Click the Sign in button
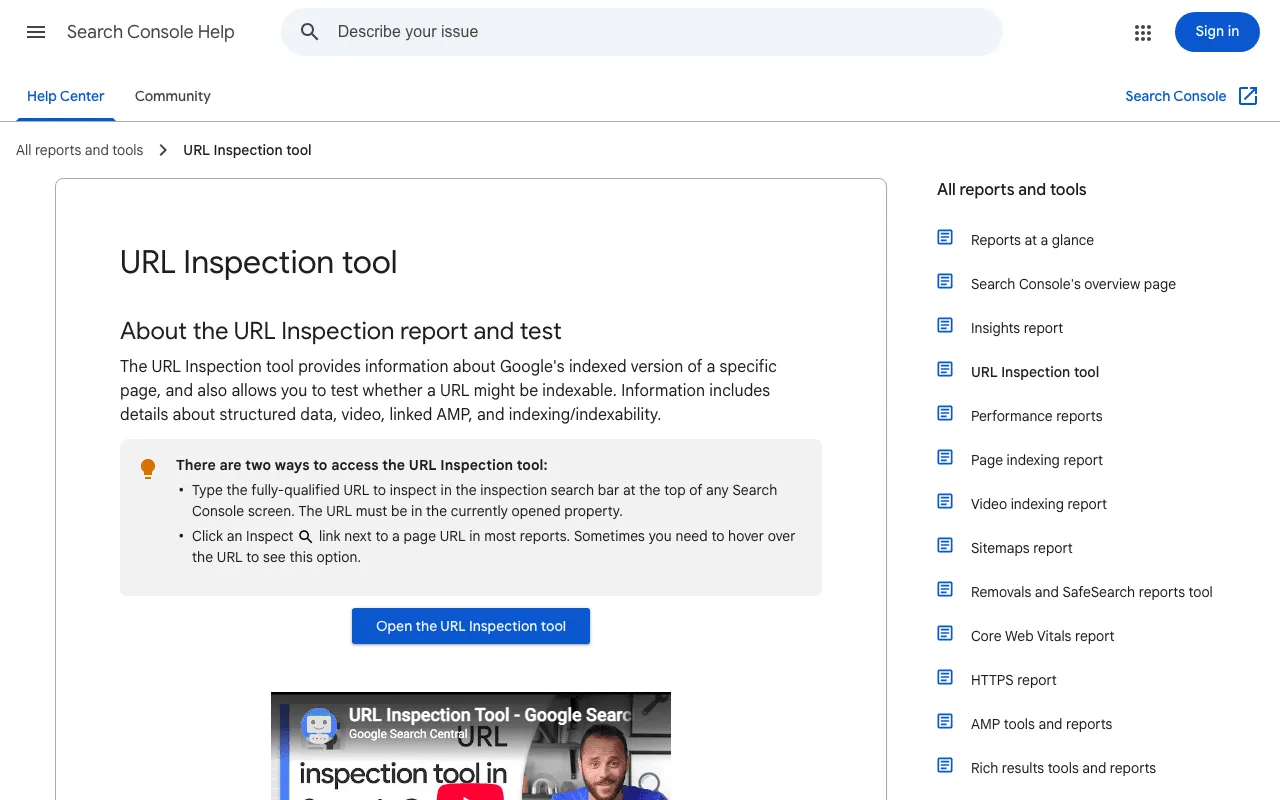The height and width of the screenshot is (800, 1280). click(x=1217, y=32)
